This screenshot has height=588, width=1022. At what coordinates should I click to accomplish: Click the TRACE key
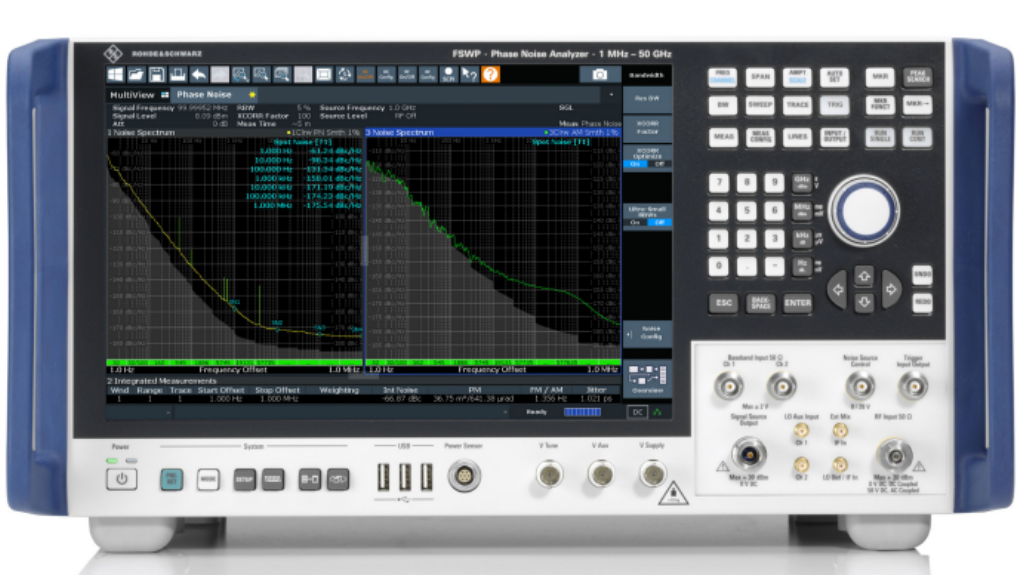click(797, 105)
